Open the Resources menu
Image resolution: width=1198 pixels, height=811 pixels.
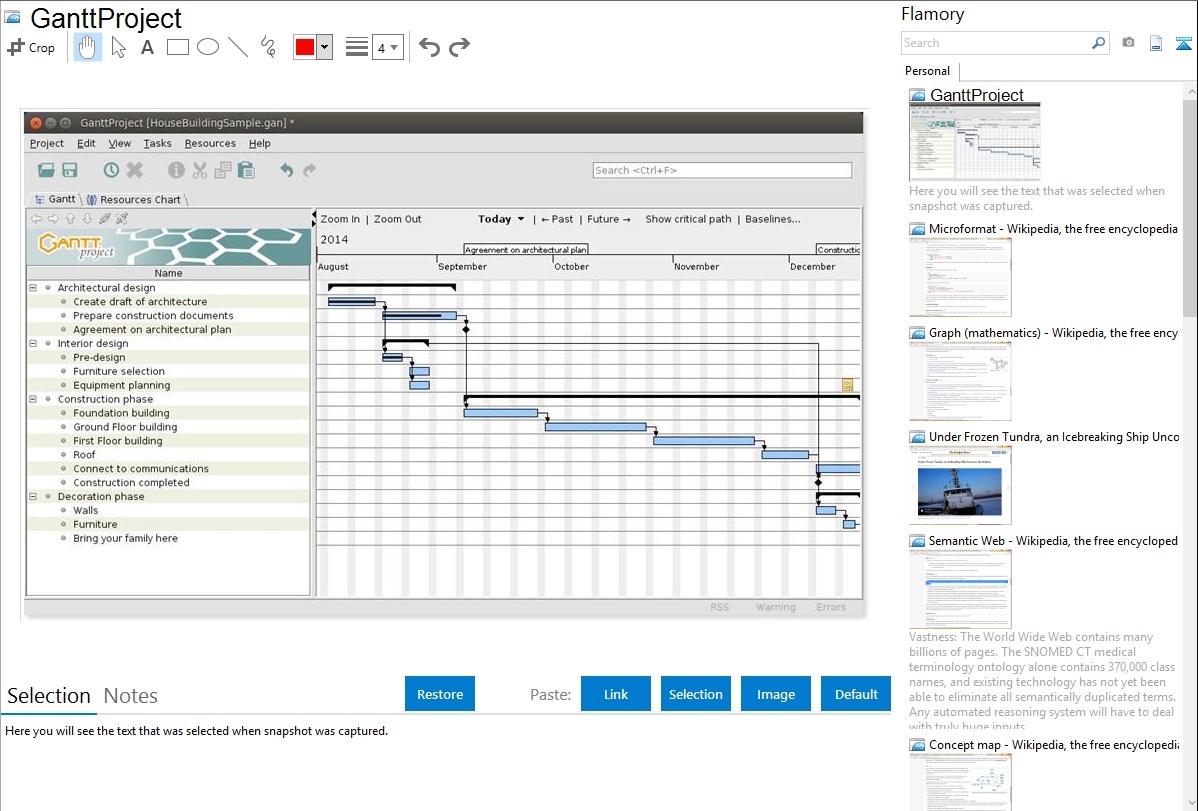click(x=210, y=144)
